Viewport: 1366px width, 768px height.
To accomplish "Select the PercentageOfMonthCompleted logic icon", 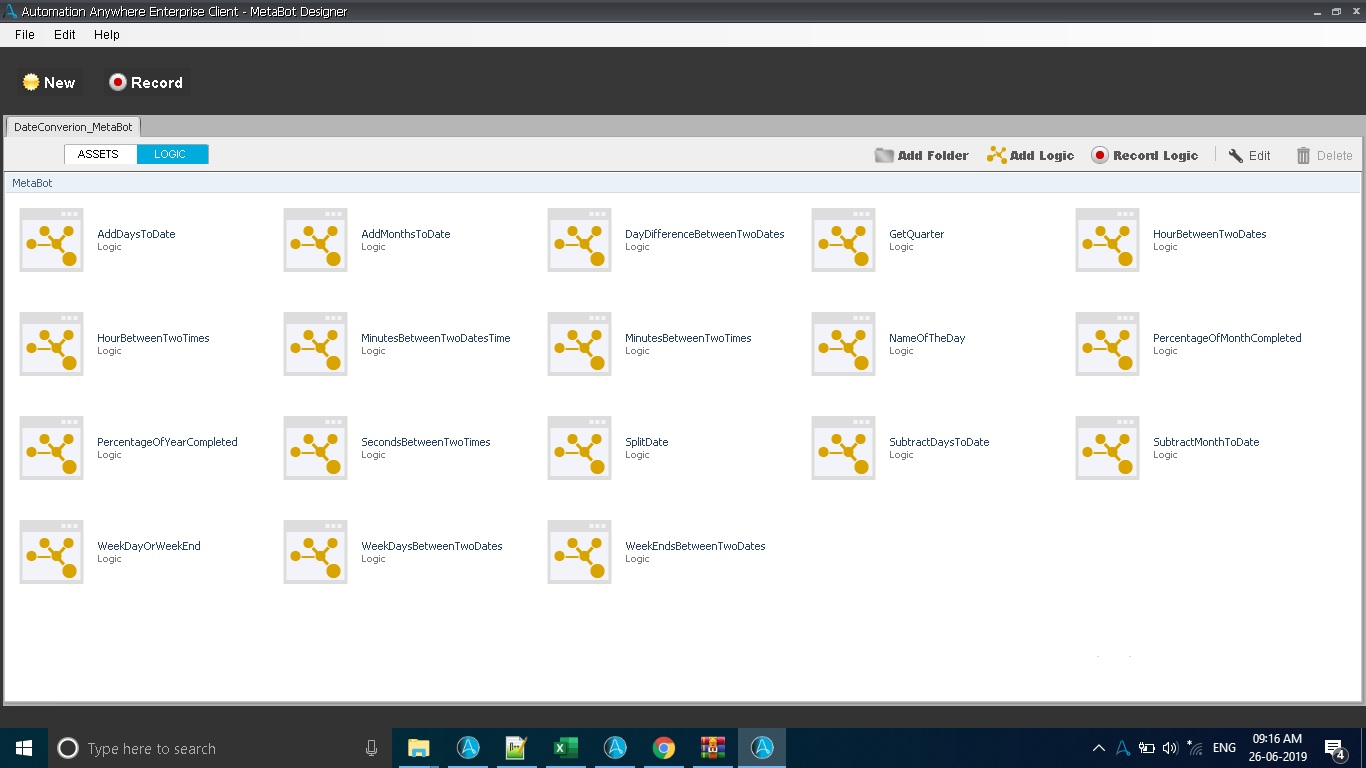I will (x=1107, y=344).
